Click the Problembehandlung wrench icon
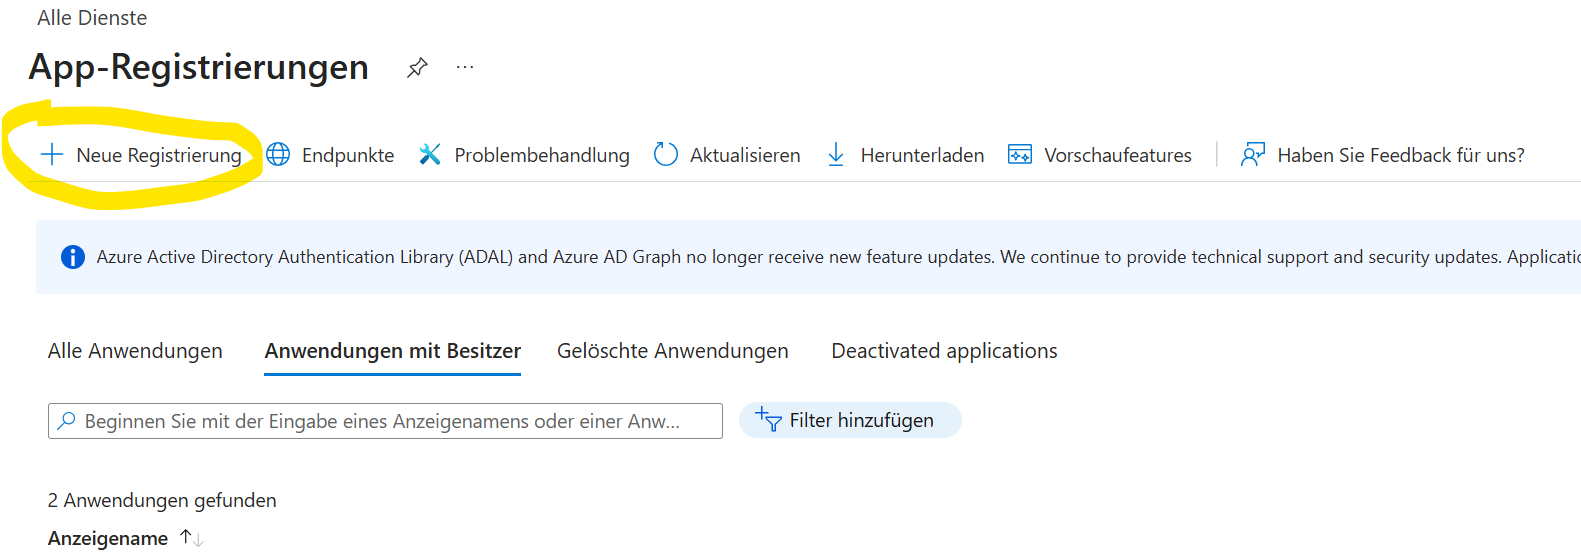 430,155
